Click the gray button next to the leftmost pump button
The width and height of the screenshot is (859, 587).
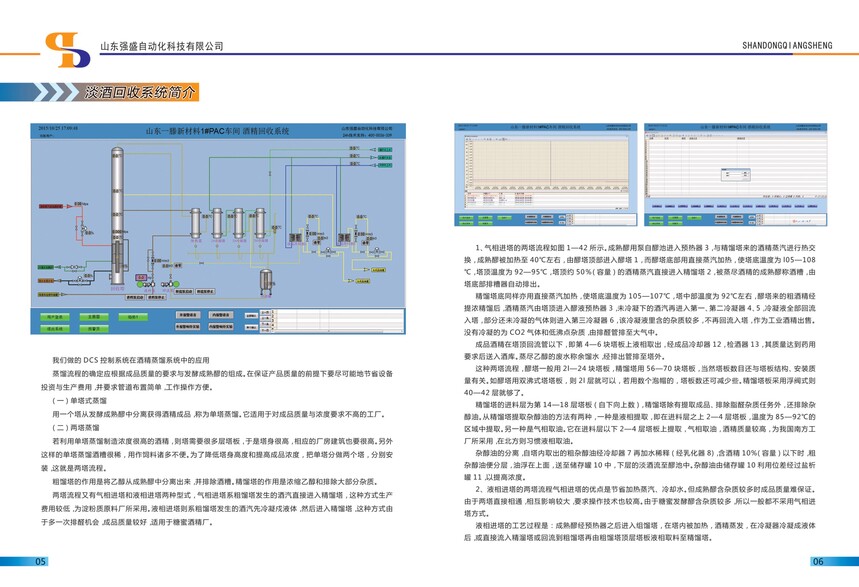tap(157, 298)
